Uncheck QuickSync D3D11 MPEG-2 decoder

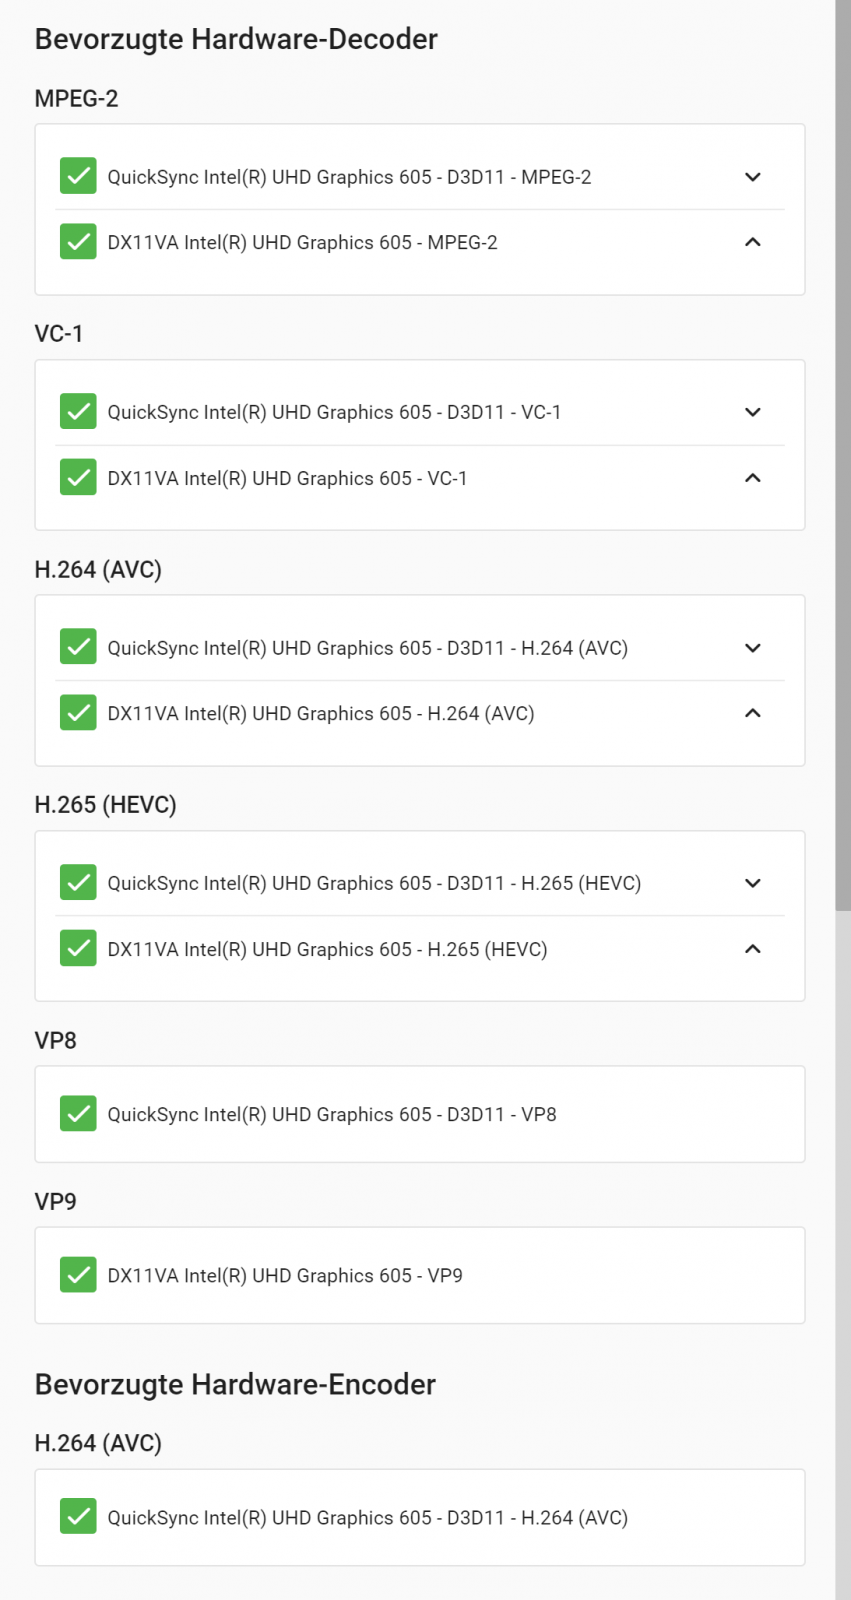[78, 176]
